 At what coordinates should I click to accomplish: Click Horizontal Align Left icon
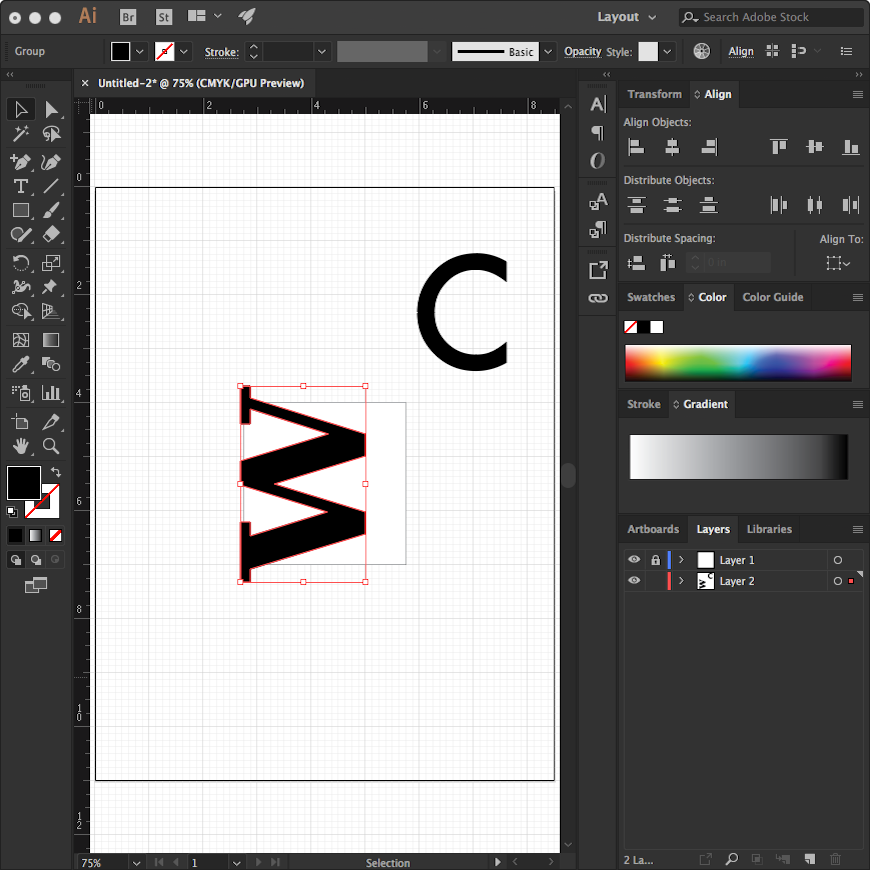pos(636,147)
